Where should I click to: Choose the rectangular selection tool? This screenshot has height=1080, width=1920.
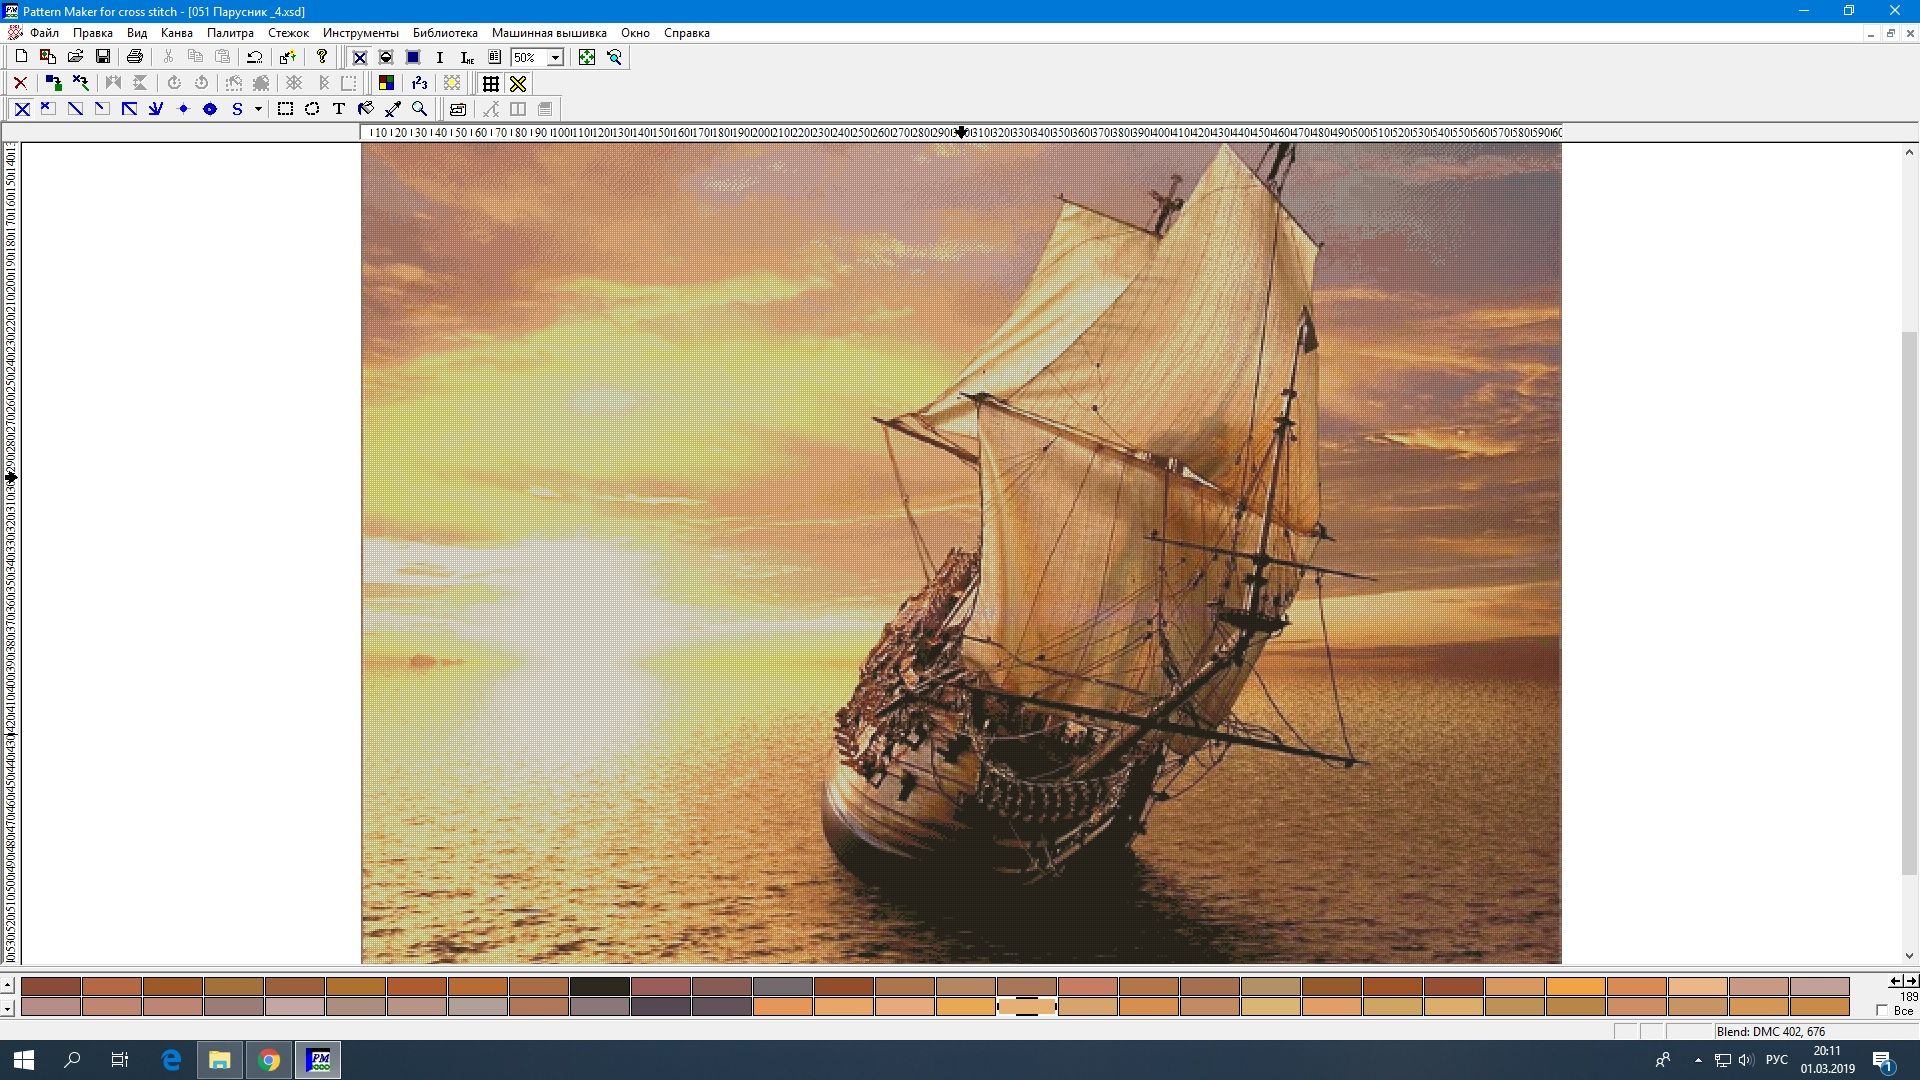[x=285, y=109]
